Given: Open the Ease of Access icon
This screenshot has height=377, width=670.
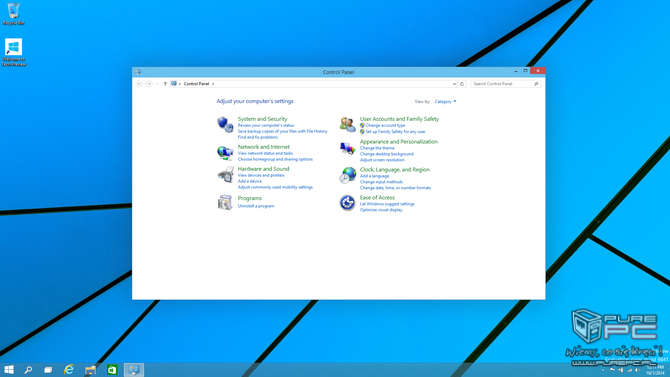Looking at the screenshot, I should pos(347,203).
